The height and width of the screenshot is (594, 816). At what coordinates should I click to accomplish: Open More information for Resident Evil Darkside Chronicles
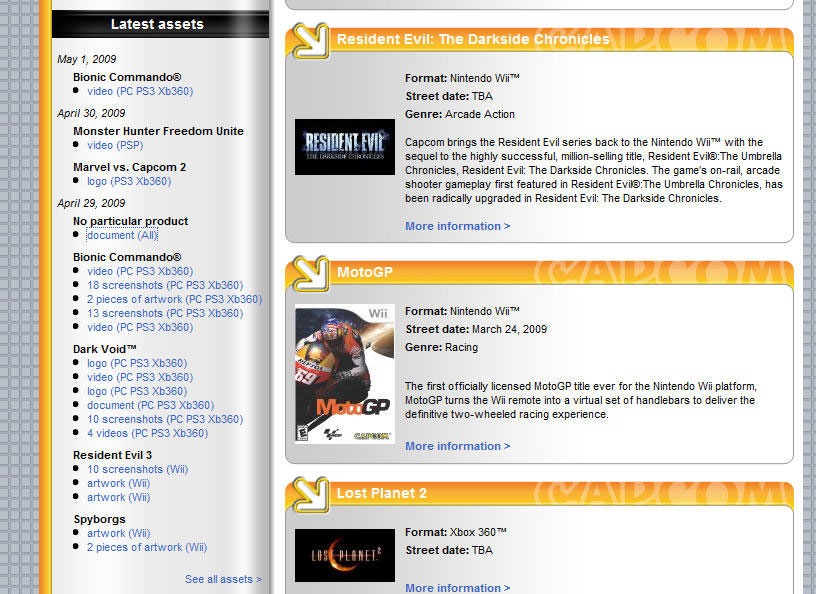pos(457,226)
